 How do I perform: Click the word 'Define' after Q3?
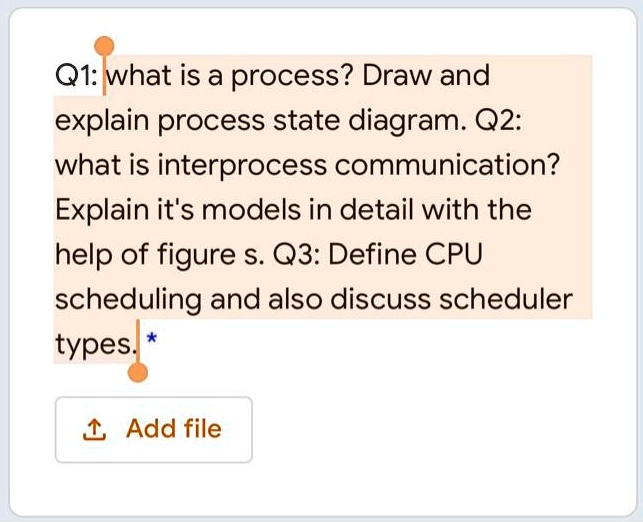click(372, 254)
